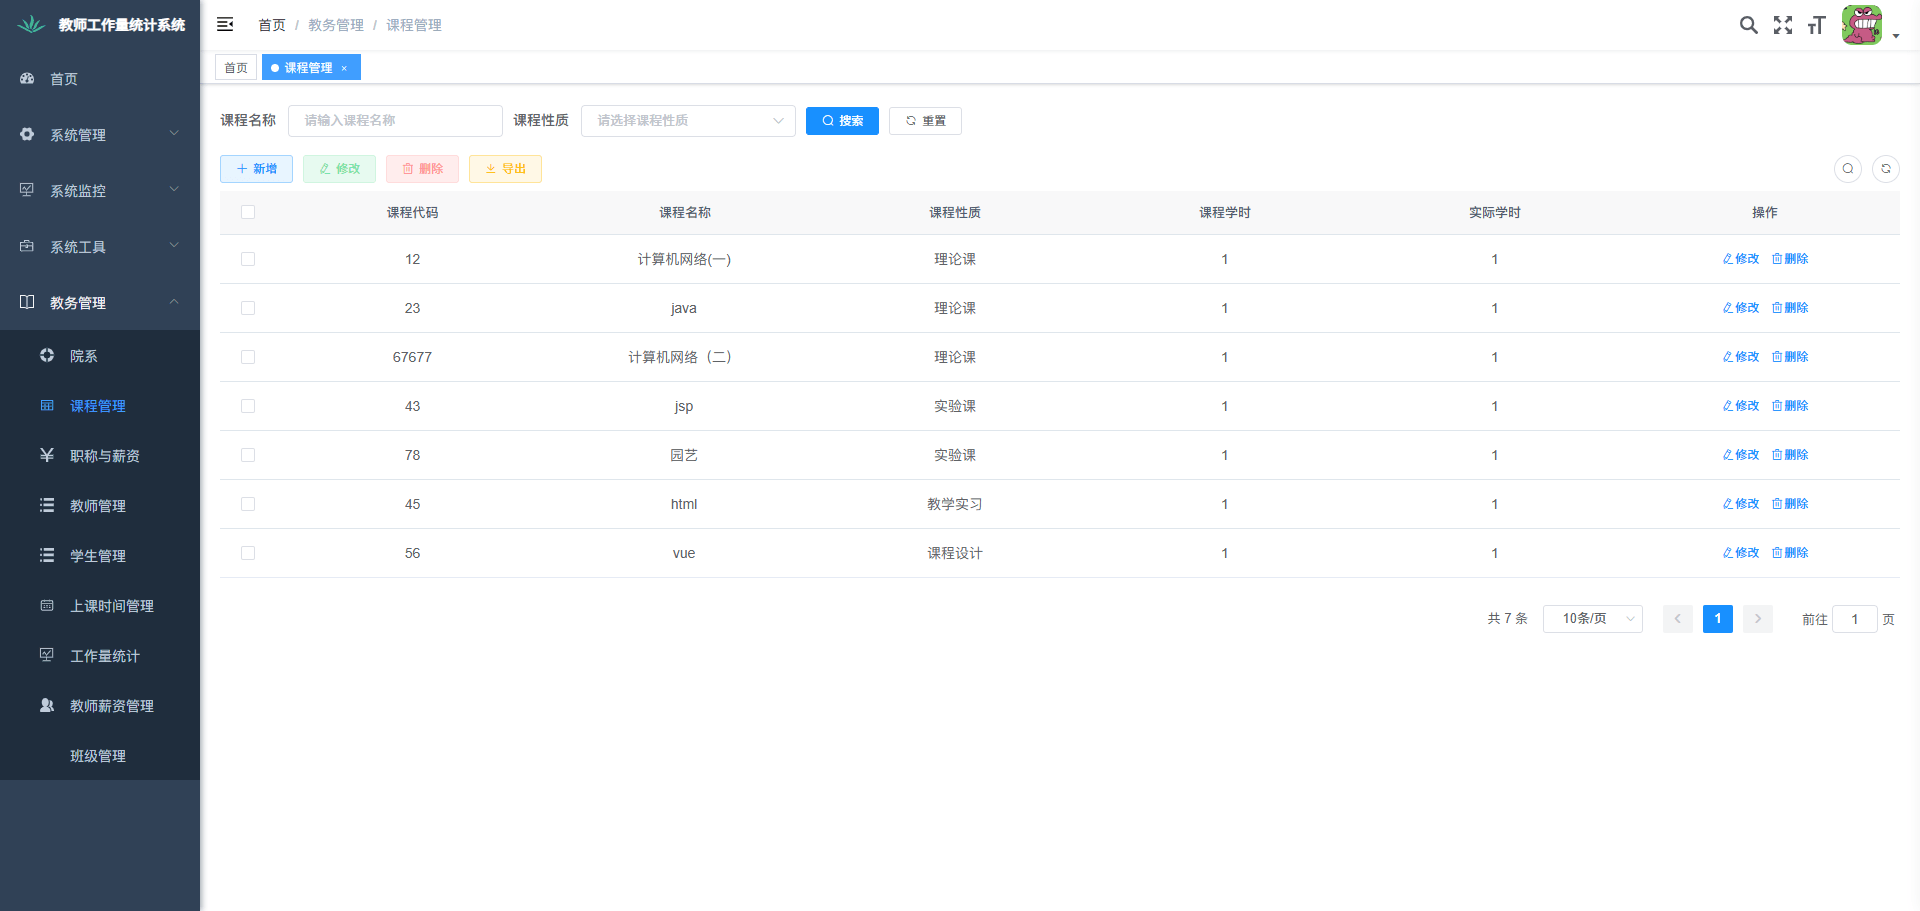The width and height of the screenshot is (1920, 911).
Task: Click the small search icon near the refresh icon
Action: pos(1847,169)
